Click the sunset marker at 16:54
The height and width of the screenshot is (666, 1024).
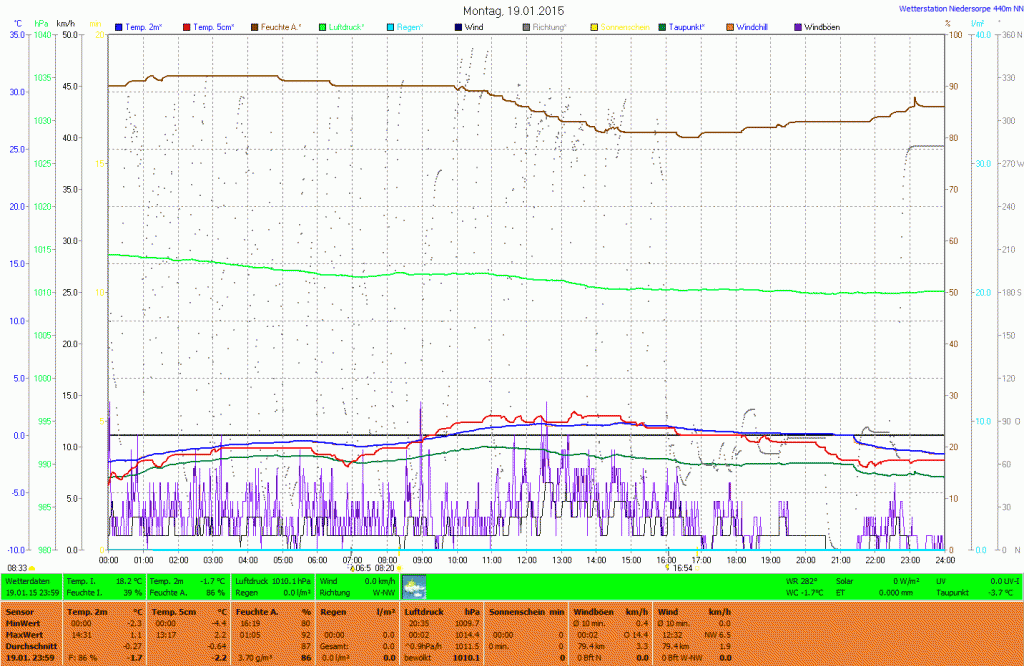[666, 567]
